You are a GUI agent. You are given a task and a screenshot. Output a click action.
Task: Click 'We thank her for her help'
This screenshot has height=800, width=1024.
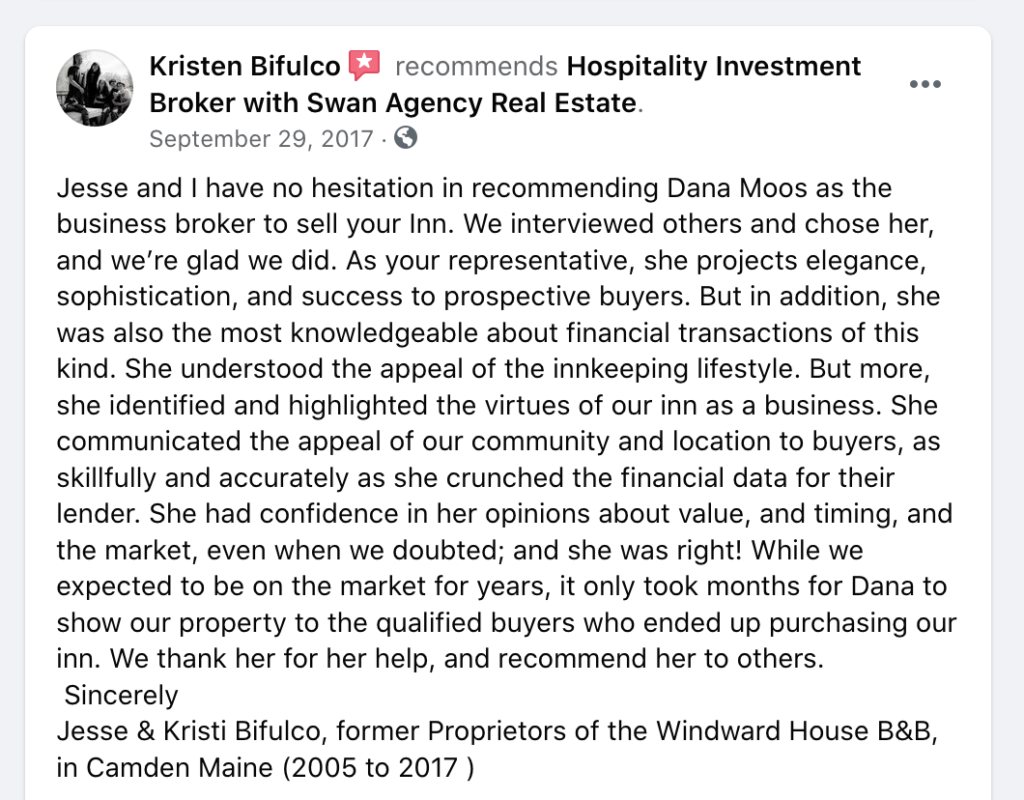[271, 659]
